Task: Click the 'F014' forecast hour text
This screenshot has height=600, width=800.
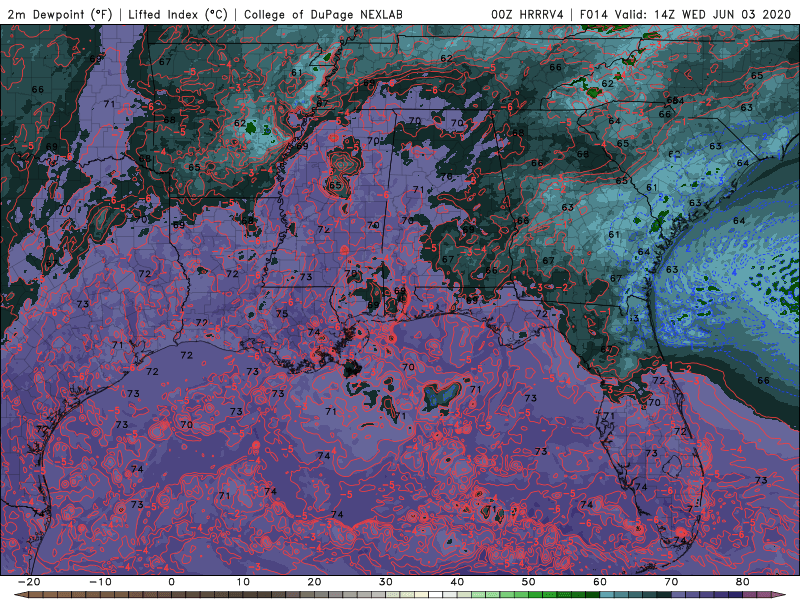Action: [x=594, y=14]
